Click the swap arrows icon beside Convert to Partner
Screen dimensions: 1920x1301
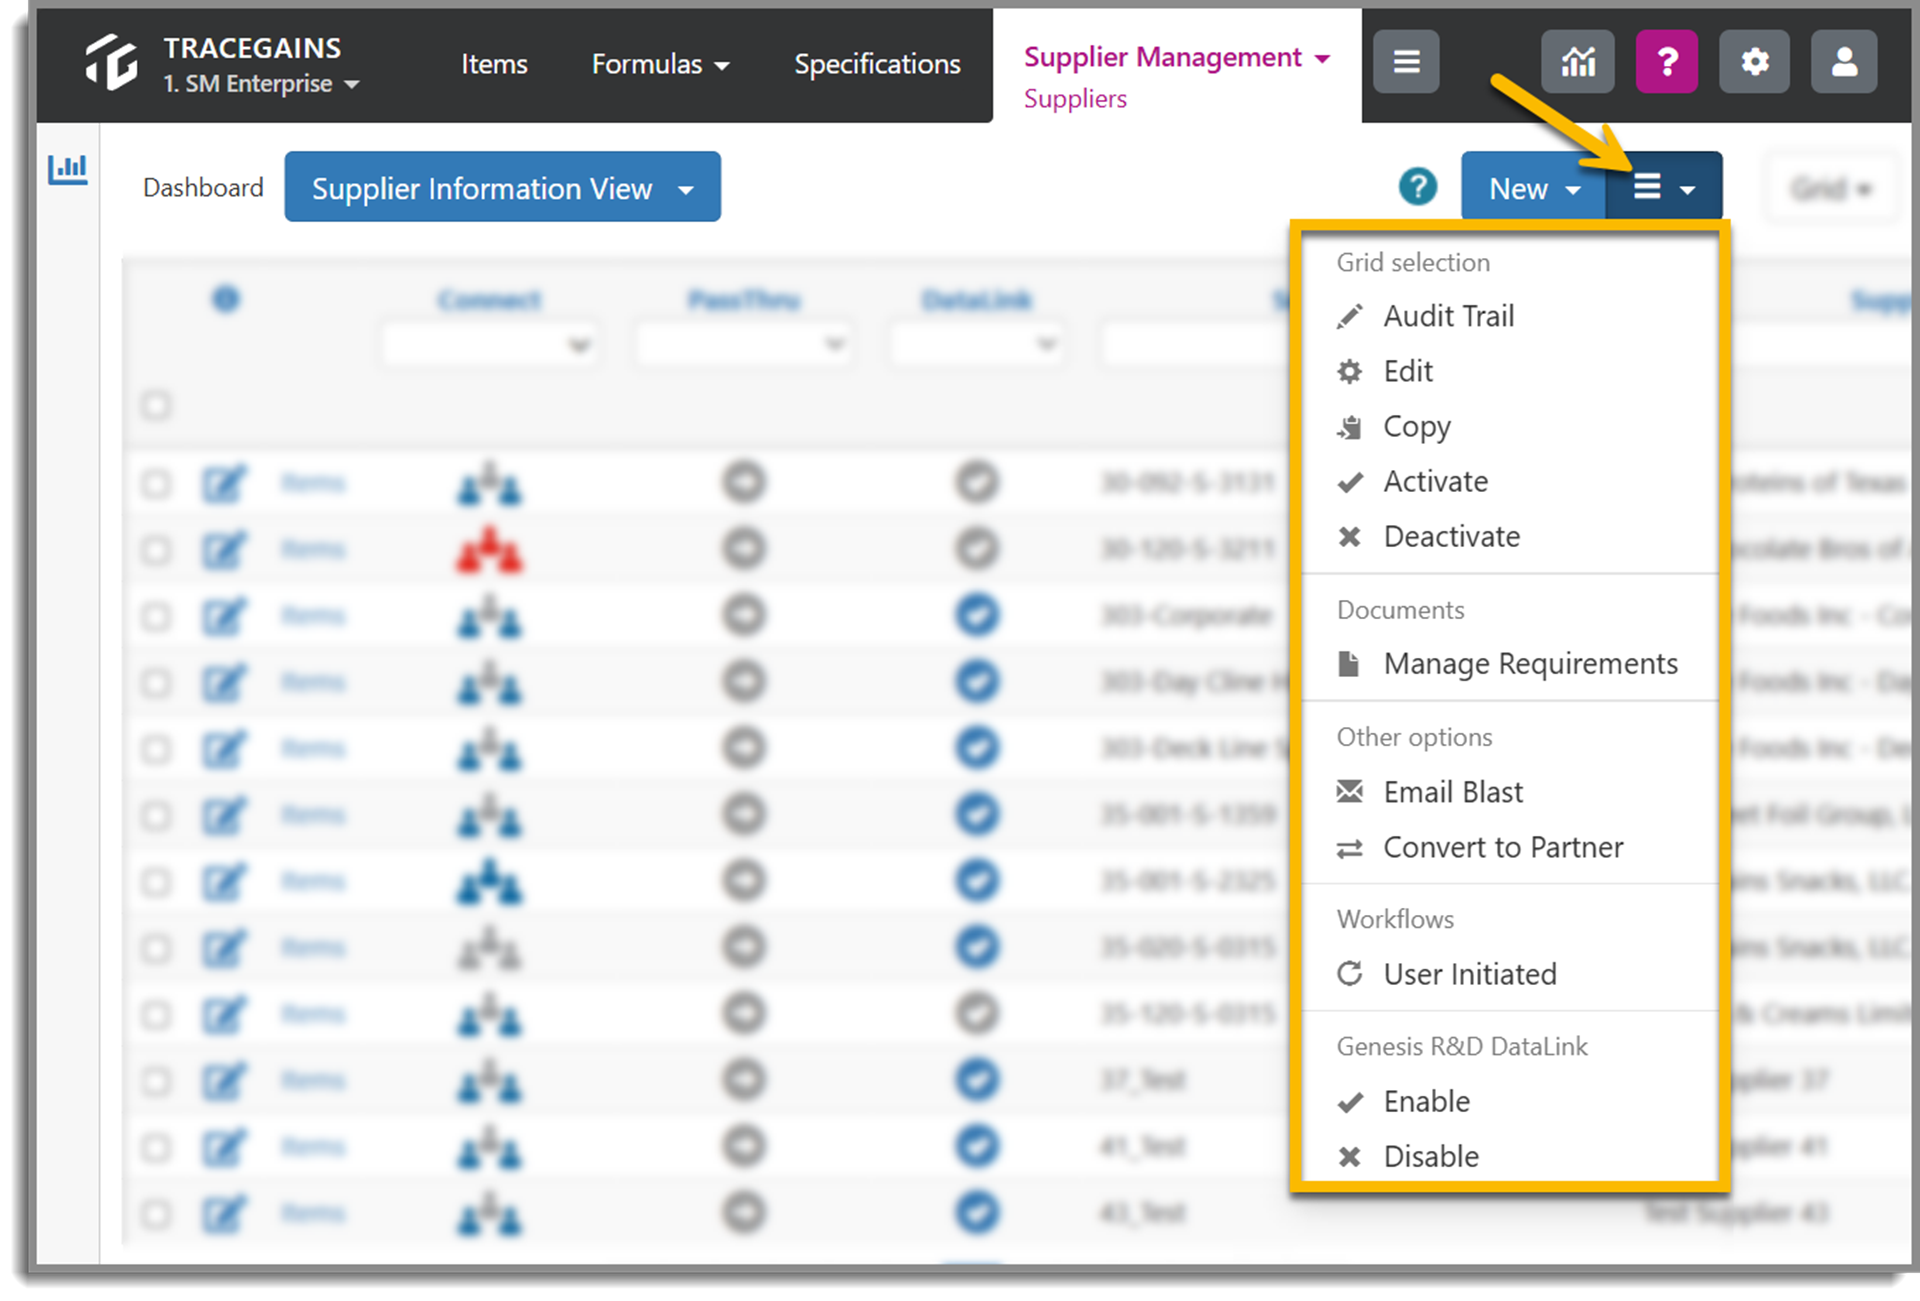click(1349, 848)
